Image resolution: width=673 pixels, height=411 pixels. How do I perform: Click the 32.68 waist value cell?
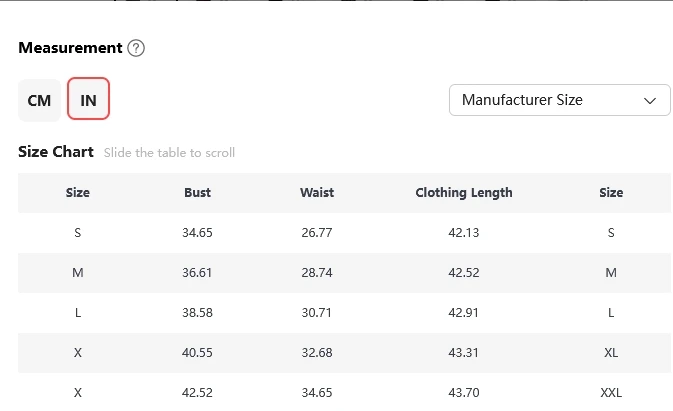(x=317, y=353)
